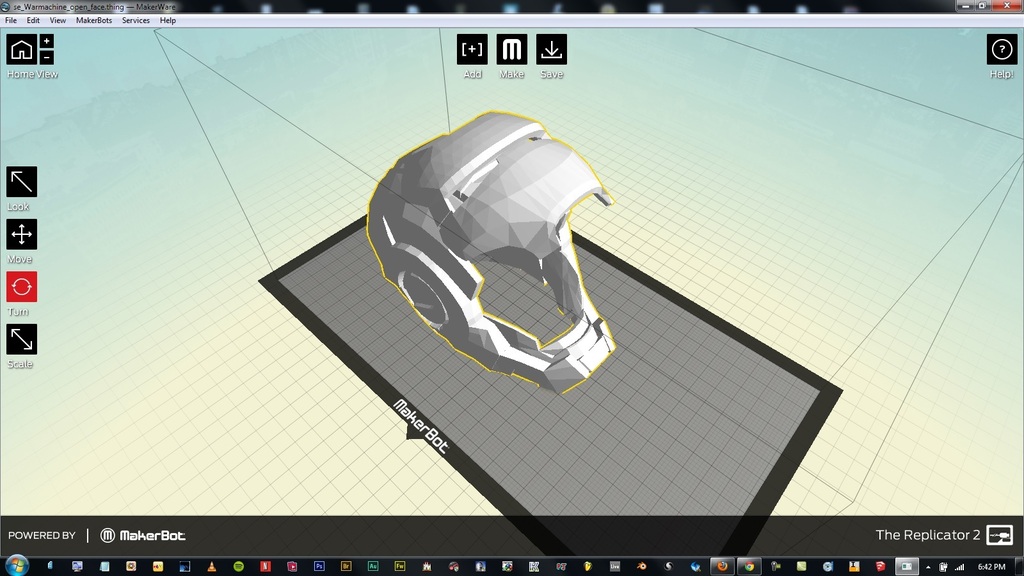This screenshot has height=576, width=1024.
Task: Add a model with the Add icon
Action: [472, 49]
